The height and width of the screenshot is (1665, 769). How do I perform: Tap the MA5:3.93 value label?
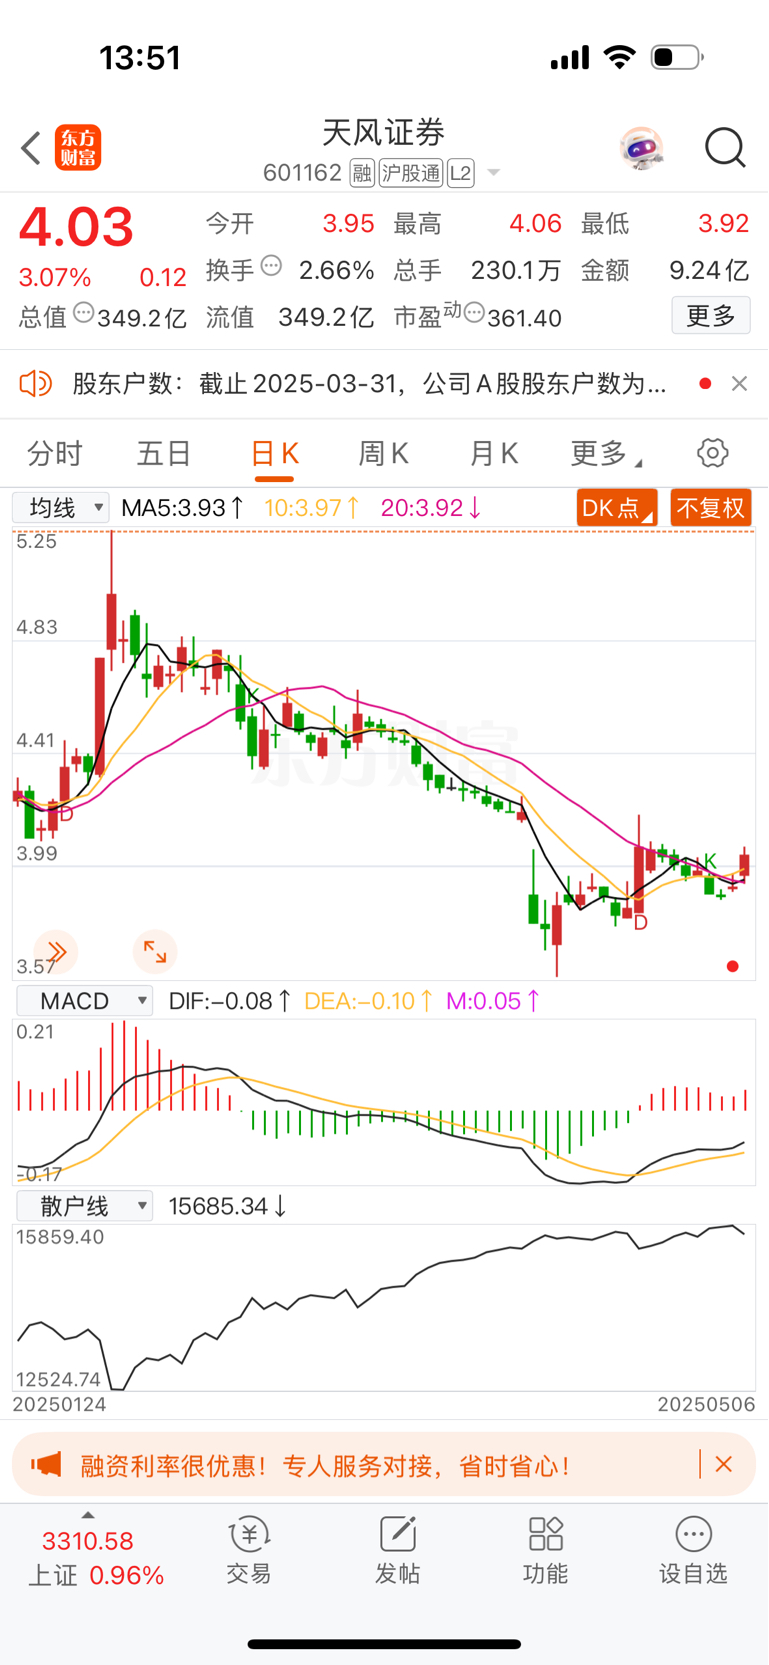click(x=183, y=508)
